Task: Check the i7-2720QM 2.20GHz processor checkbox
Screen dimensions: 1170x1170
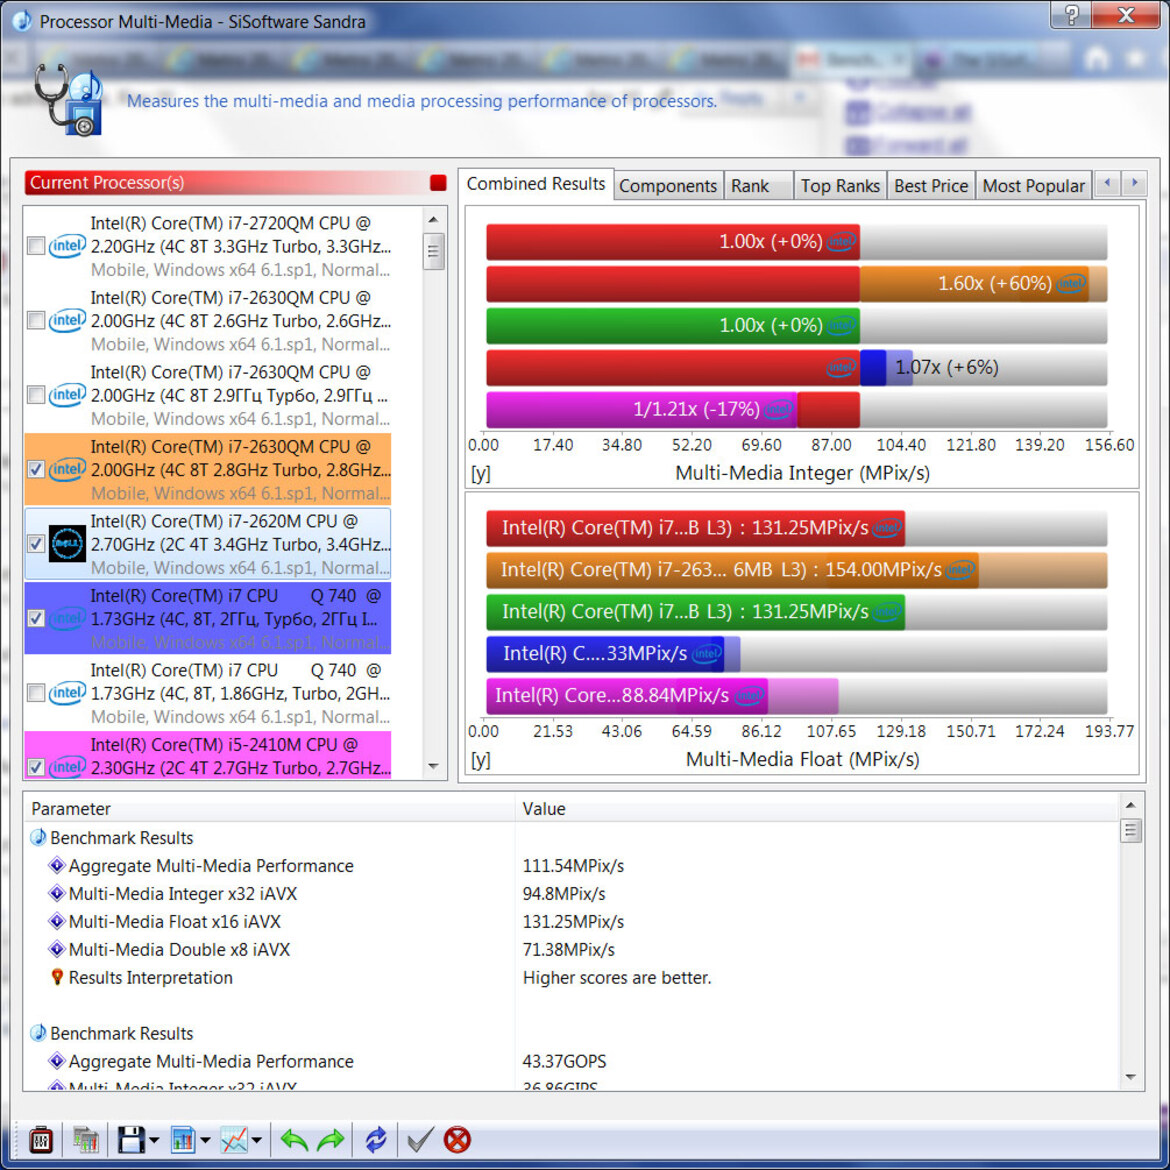Action: pyautogui.click(x=36, y=245)
